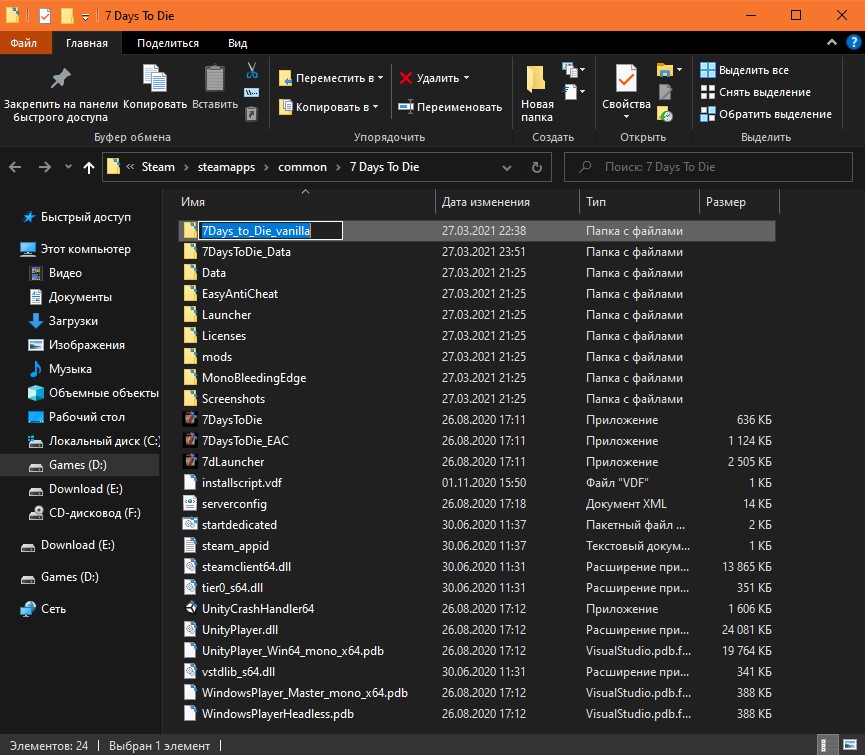Click Обратить выделение
865x755 pixels.
(766, 114)
